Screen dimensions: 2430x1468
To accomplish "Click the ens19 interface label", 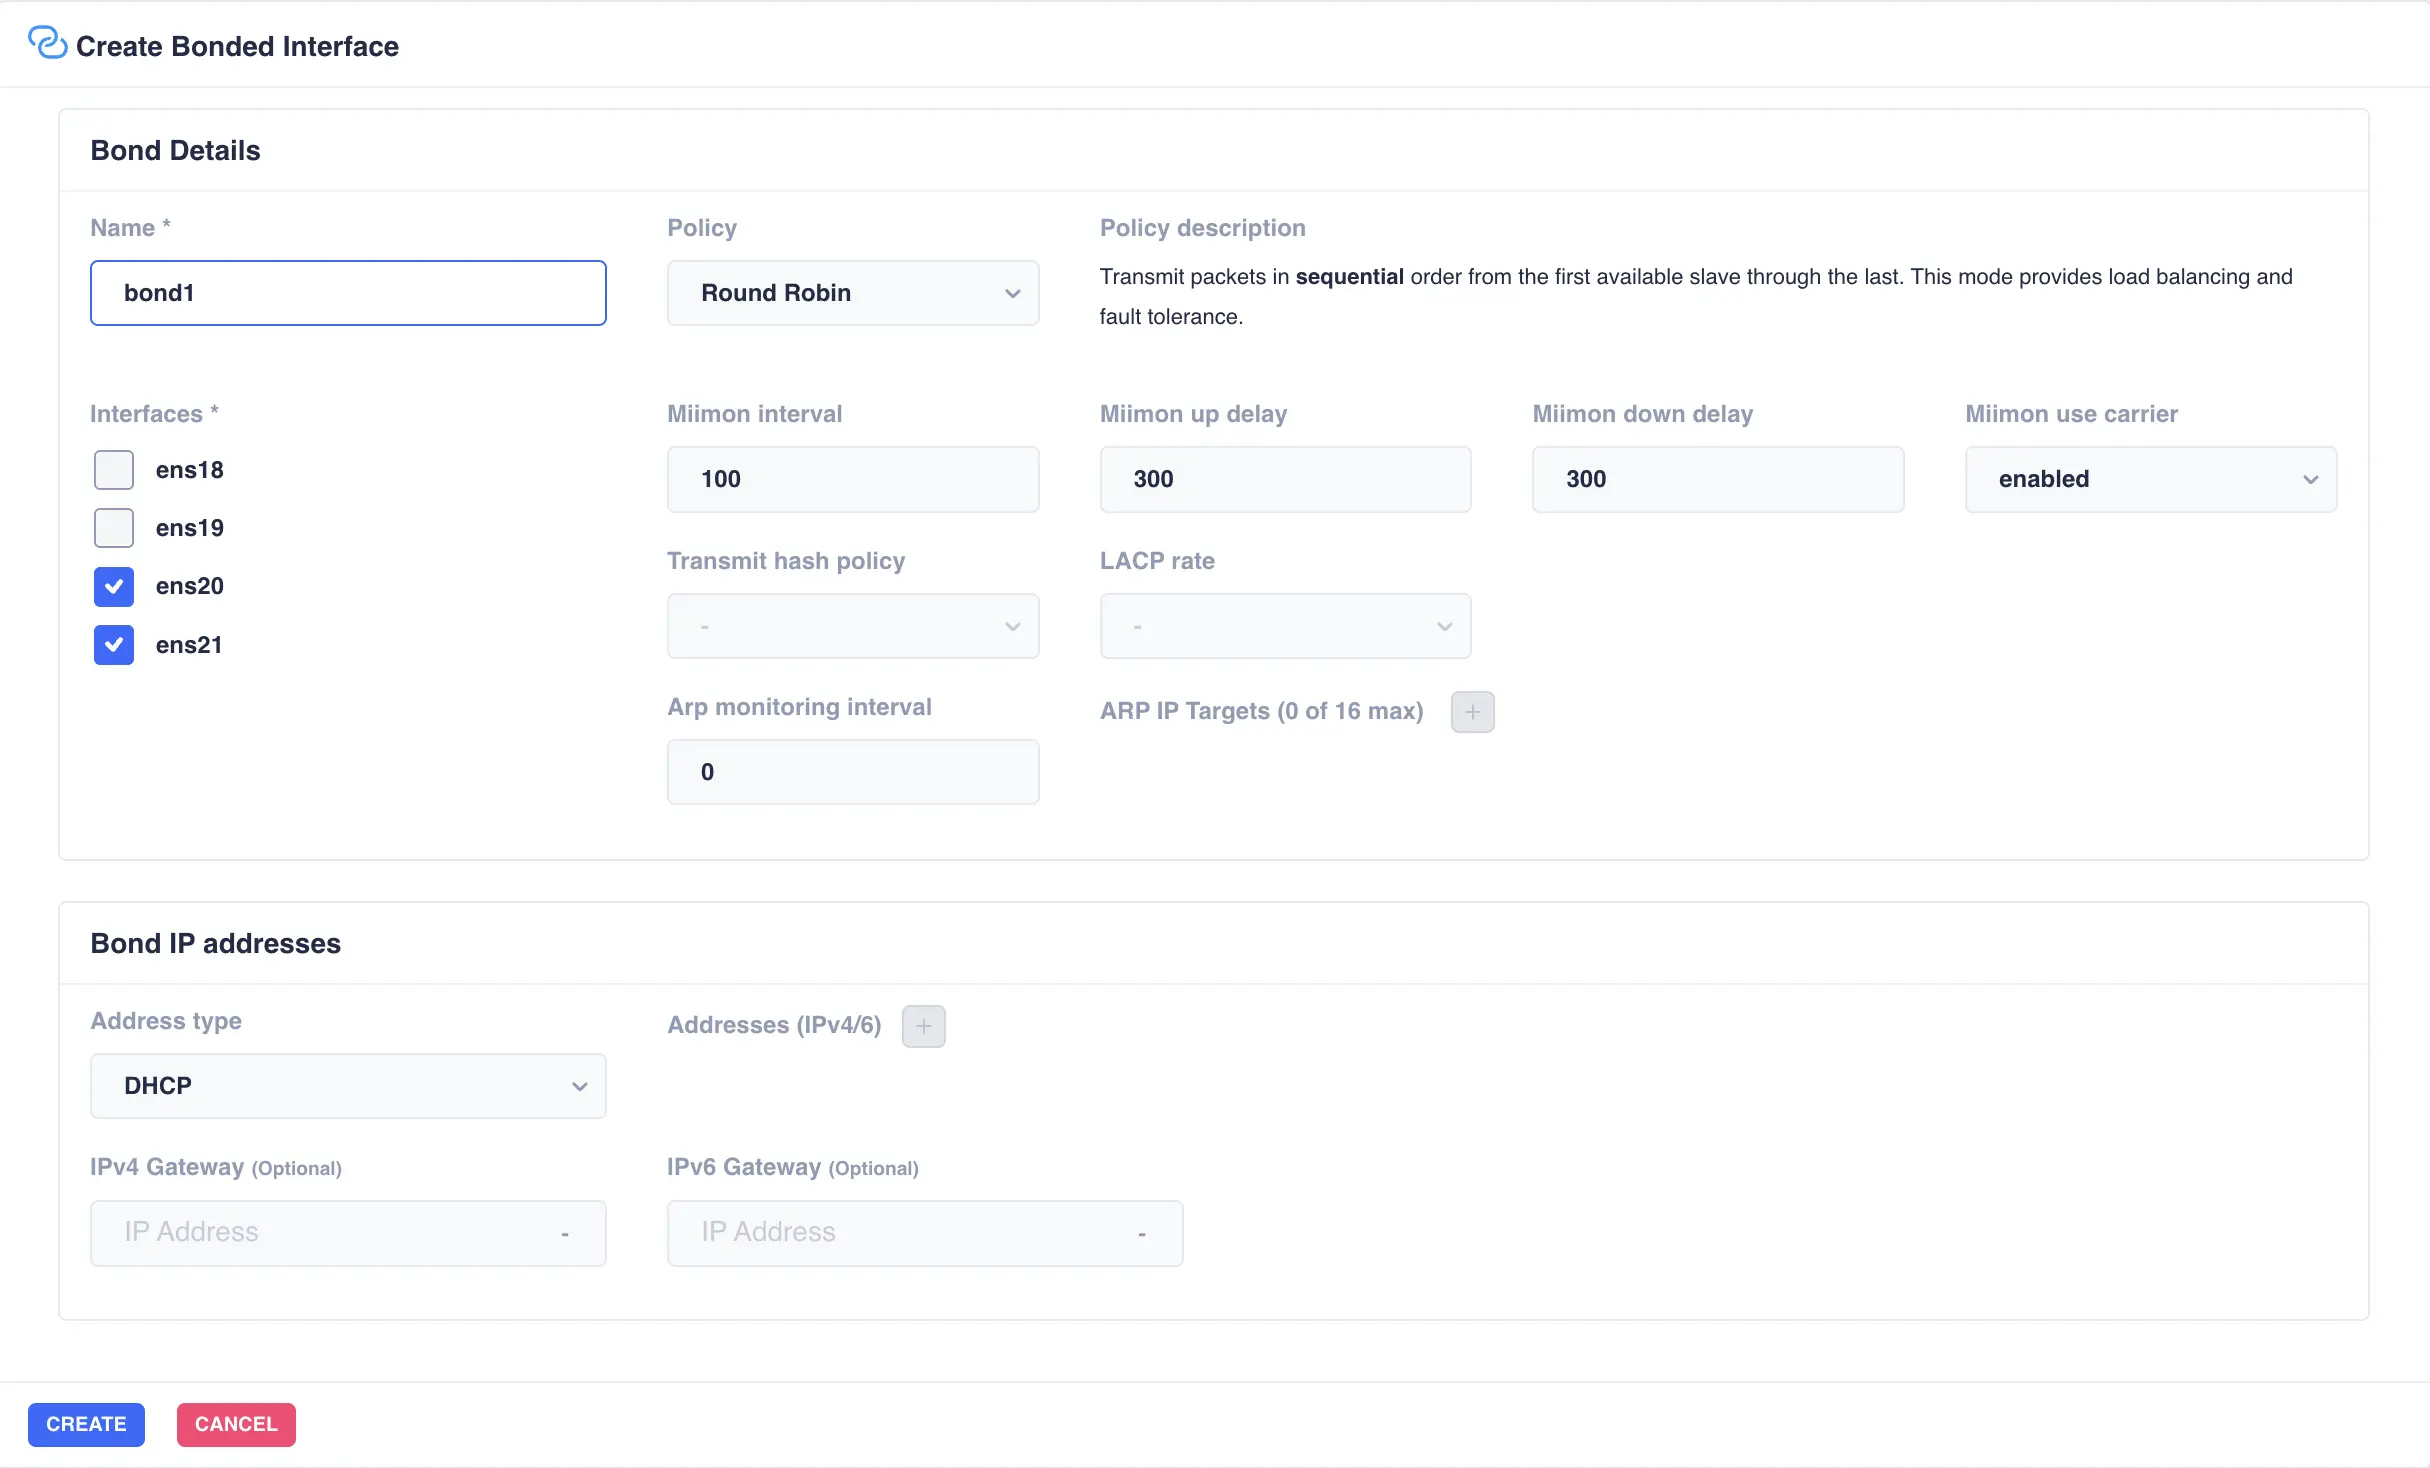I will click(x=190, y=528).
